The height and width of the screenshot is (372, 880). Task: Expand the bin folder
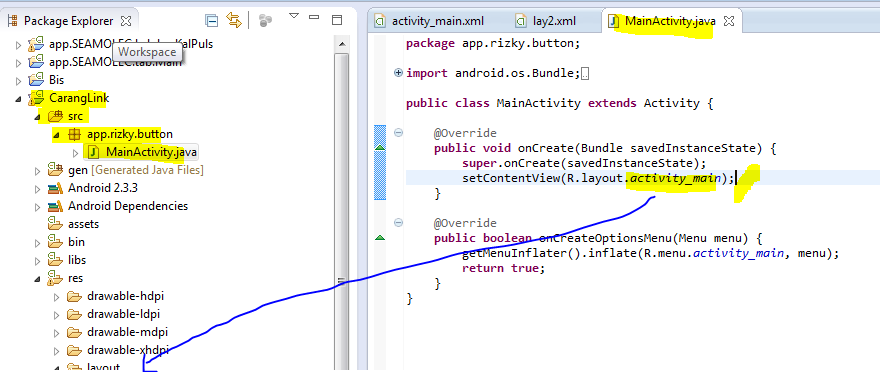pyautogui.click(x=37, y=242)
